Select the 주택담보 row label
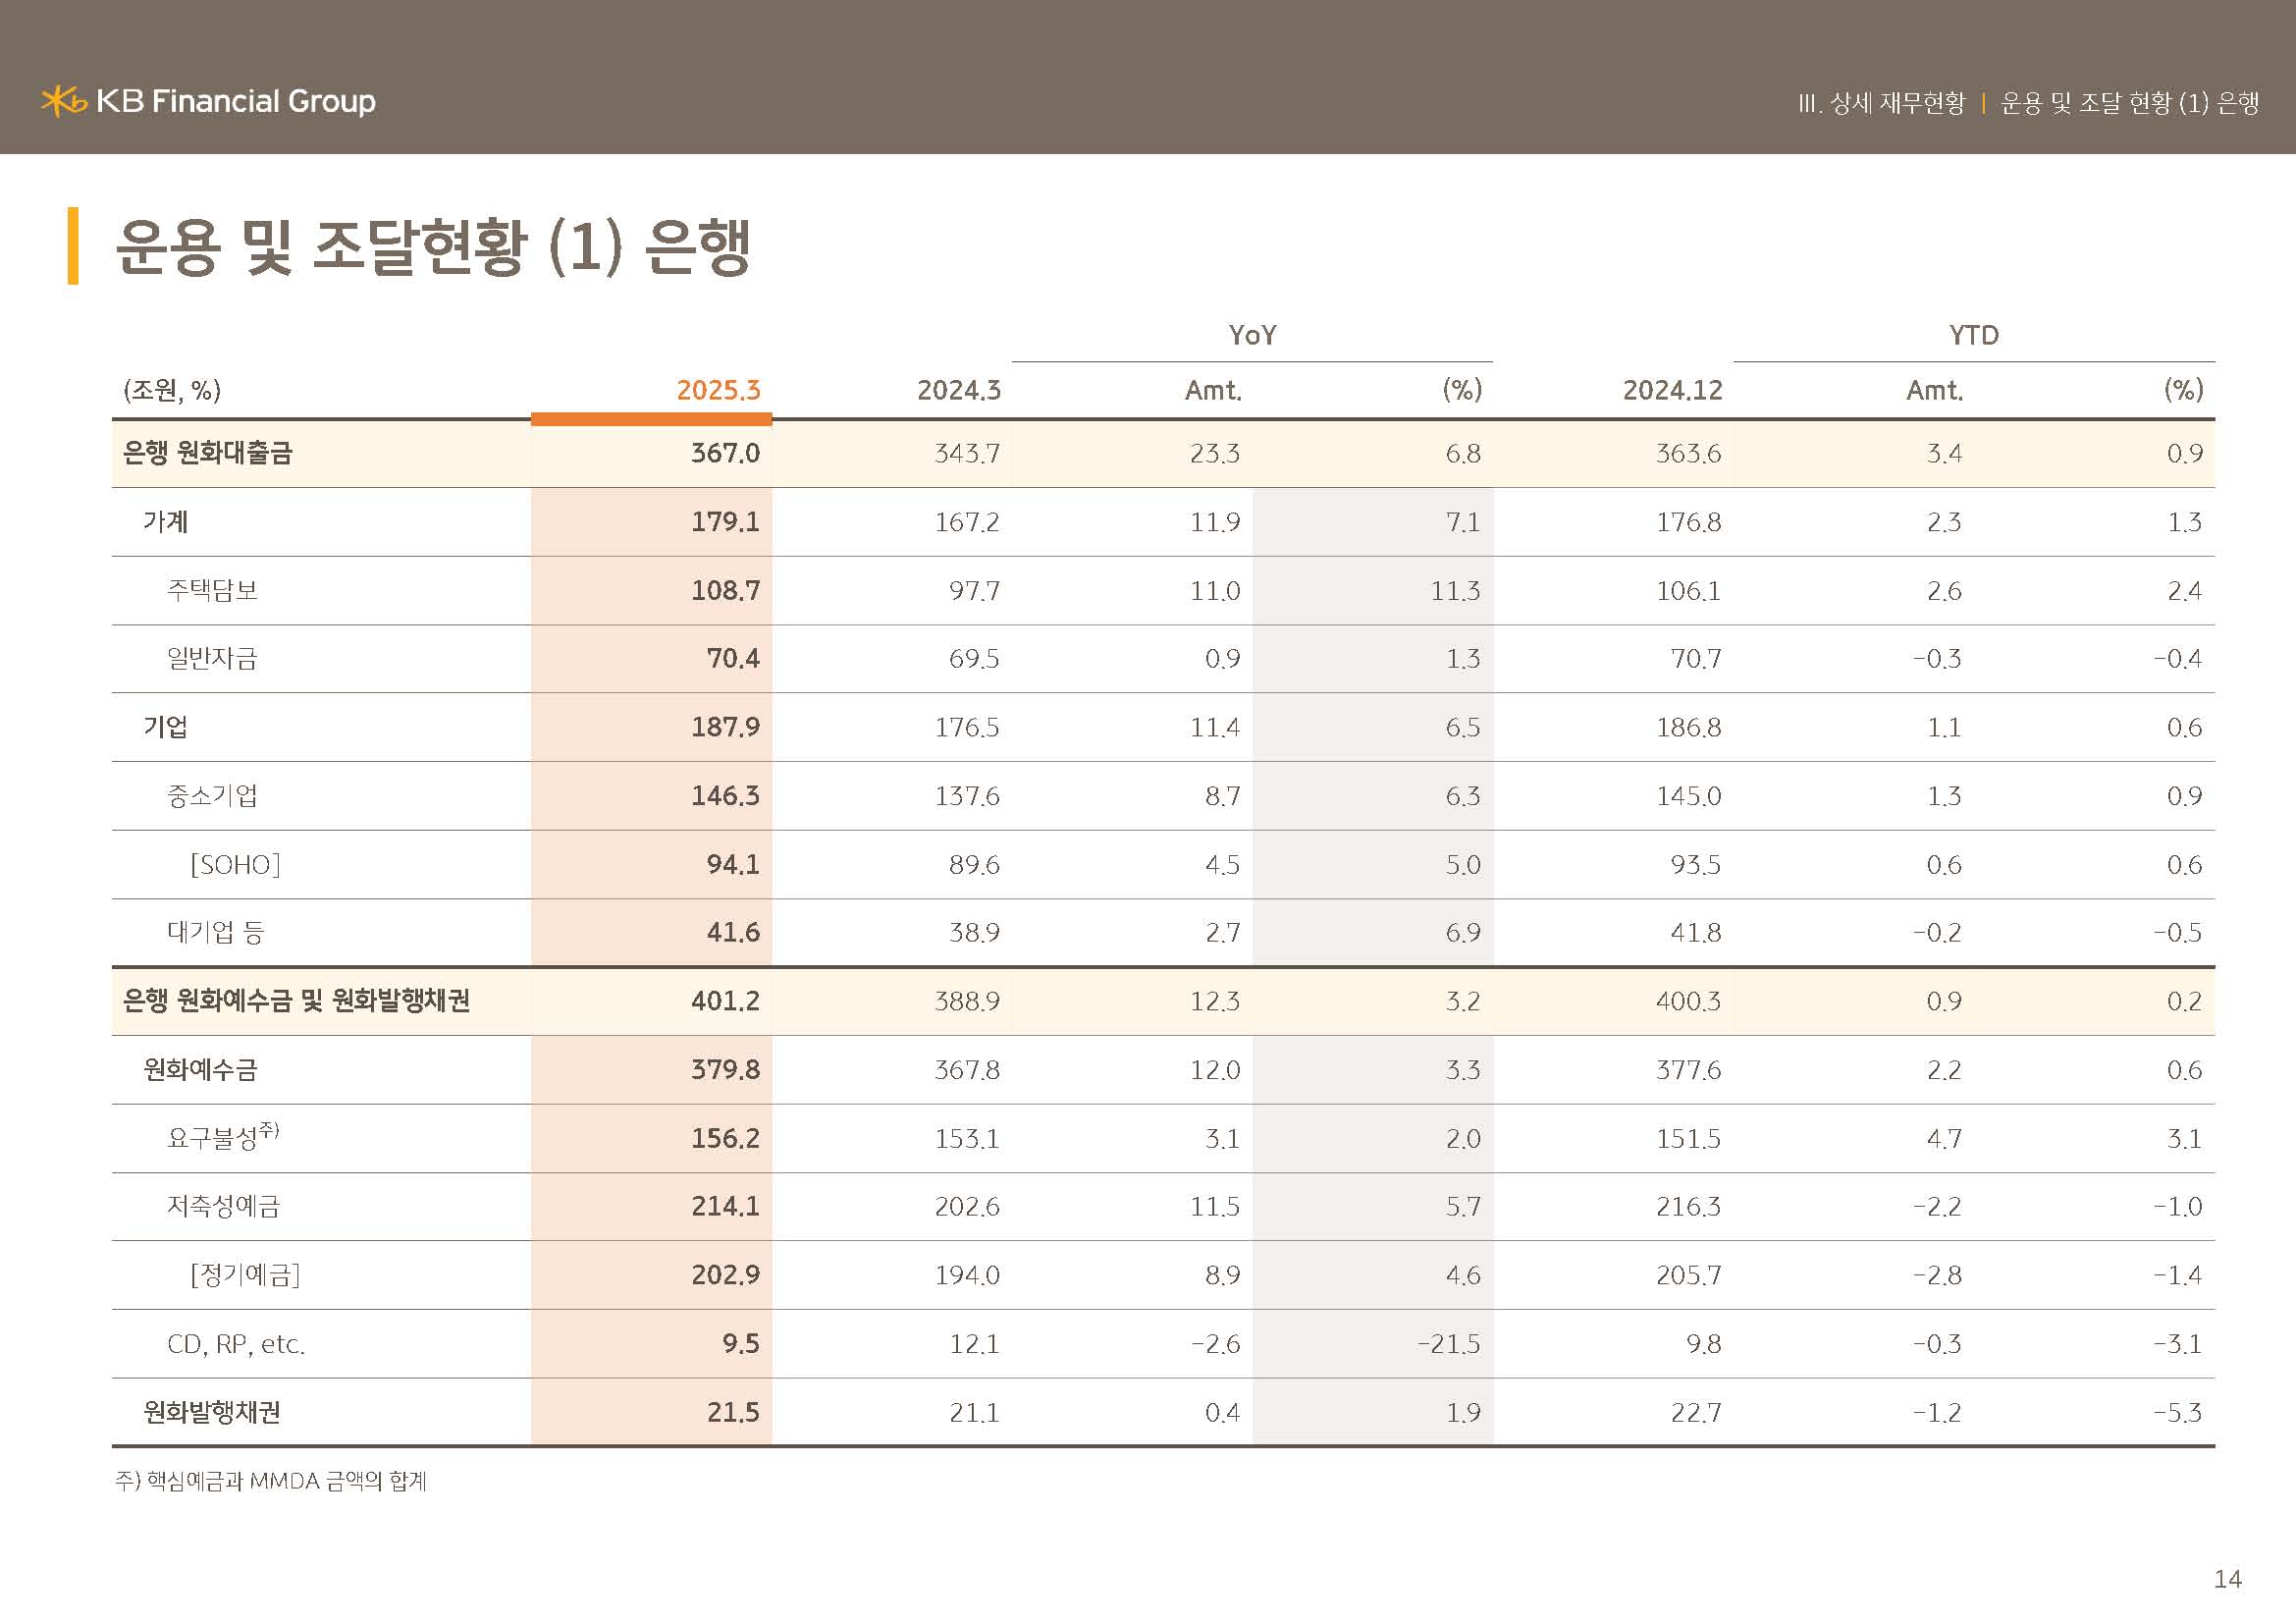Screen dimensions: 2296x1624 [212, 590]
